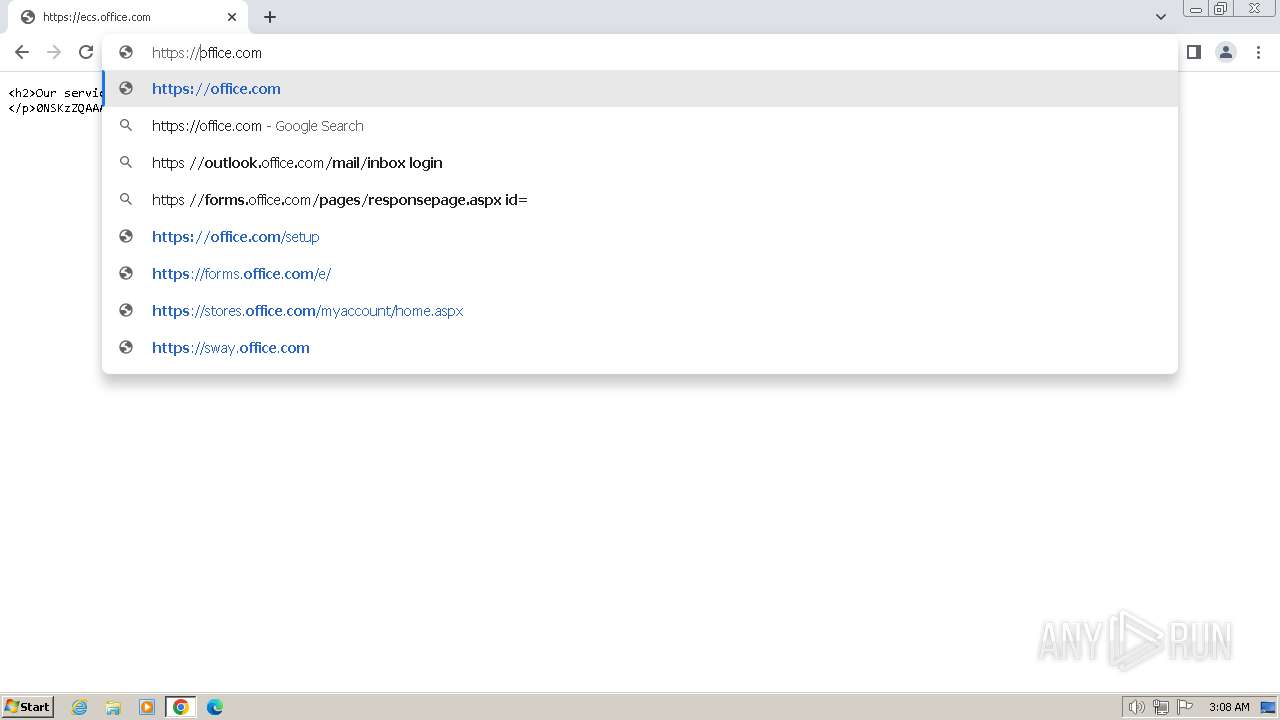Open the volume control in system tray
This screenshot has width=1280, height=720.
(1136, 707)
